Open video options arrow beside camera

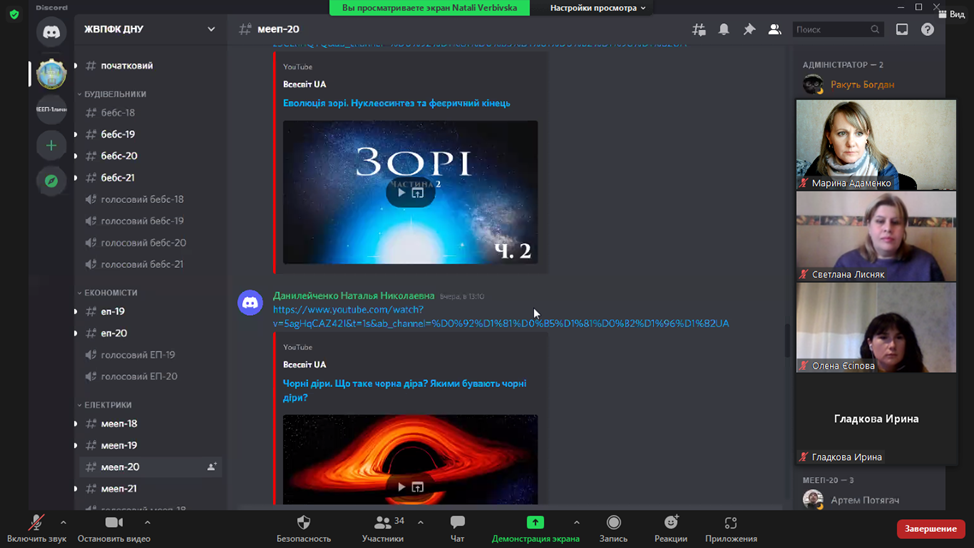[147, 523]
